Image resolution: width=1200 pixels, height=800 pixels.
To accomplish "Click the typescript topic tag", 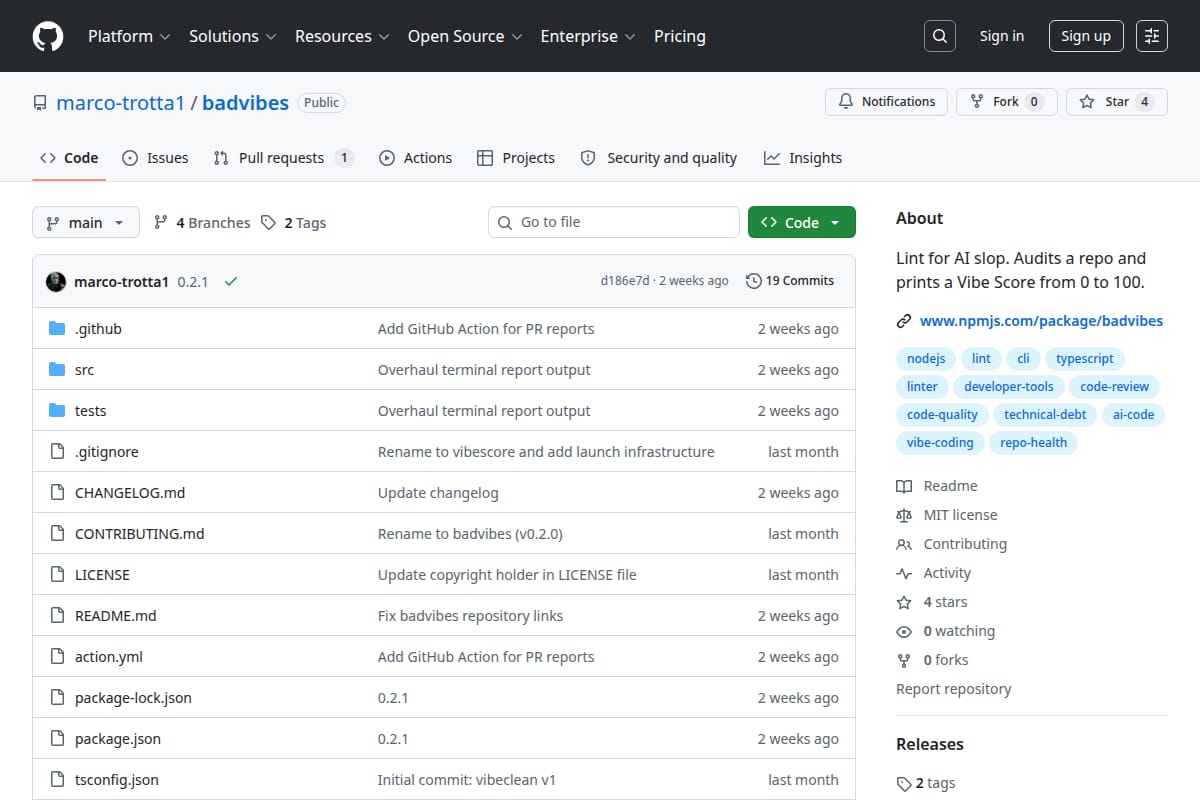I will (1085, 358).
